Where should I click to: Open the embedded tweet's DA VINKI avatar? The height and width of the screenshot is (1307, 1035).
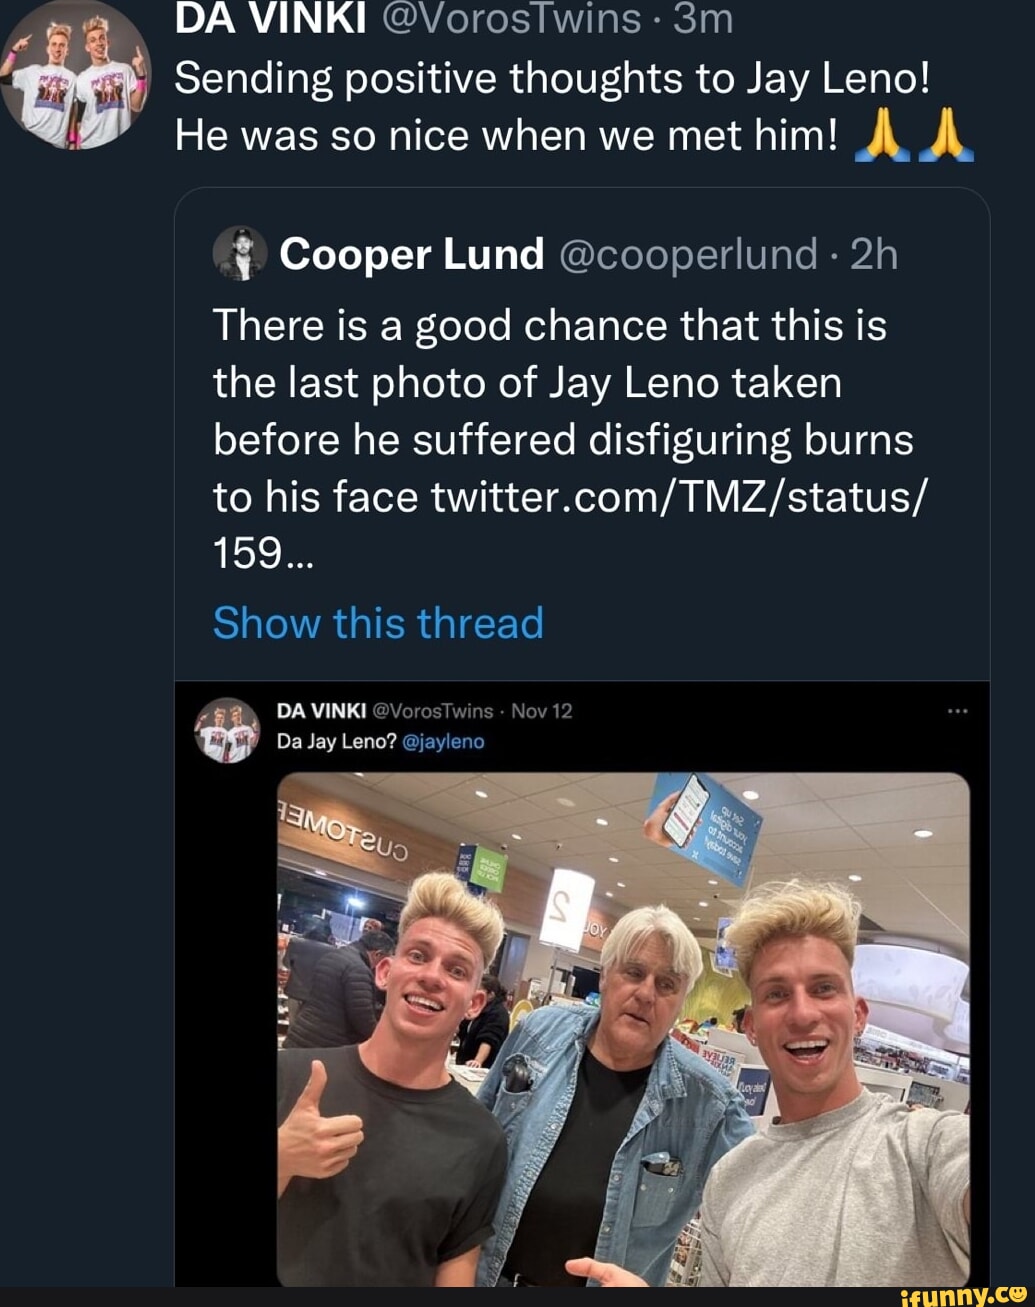click(x=227, y=729)
